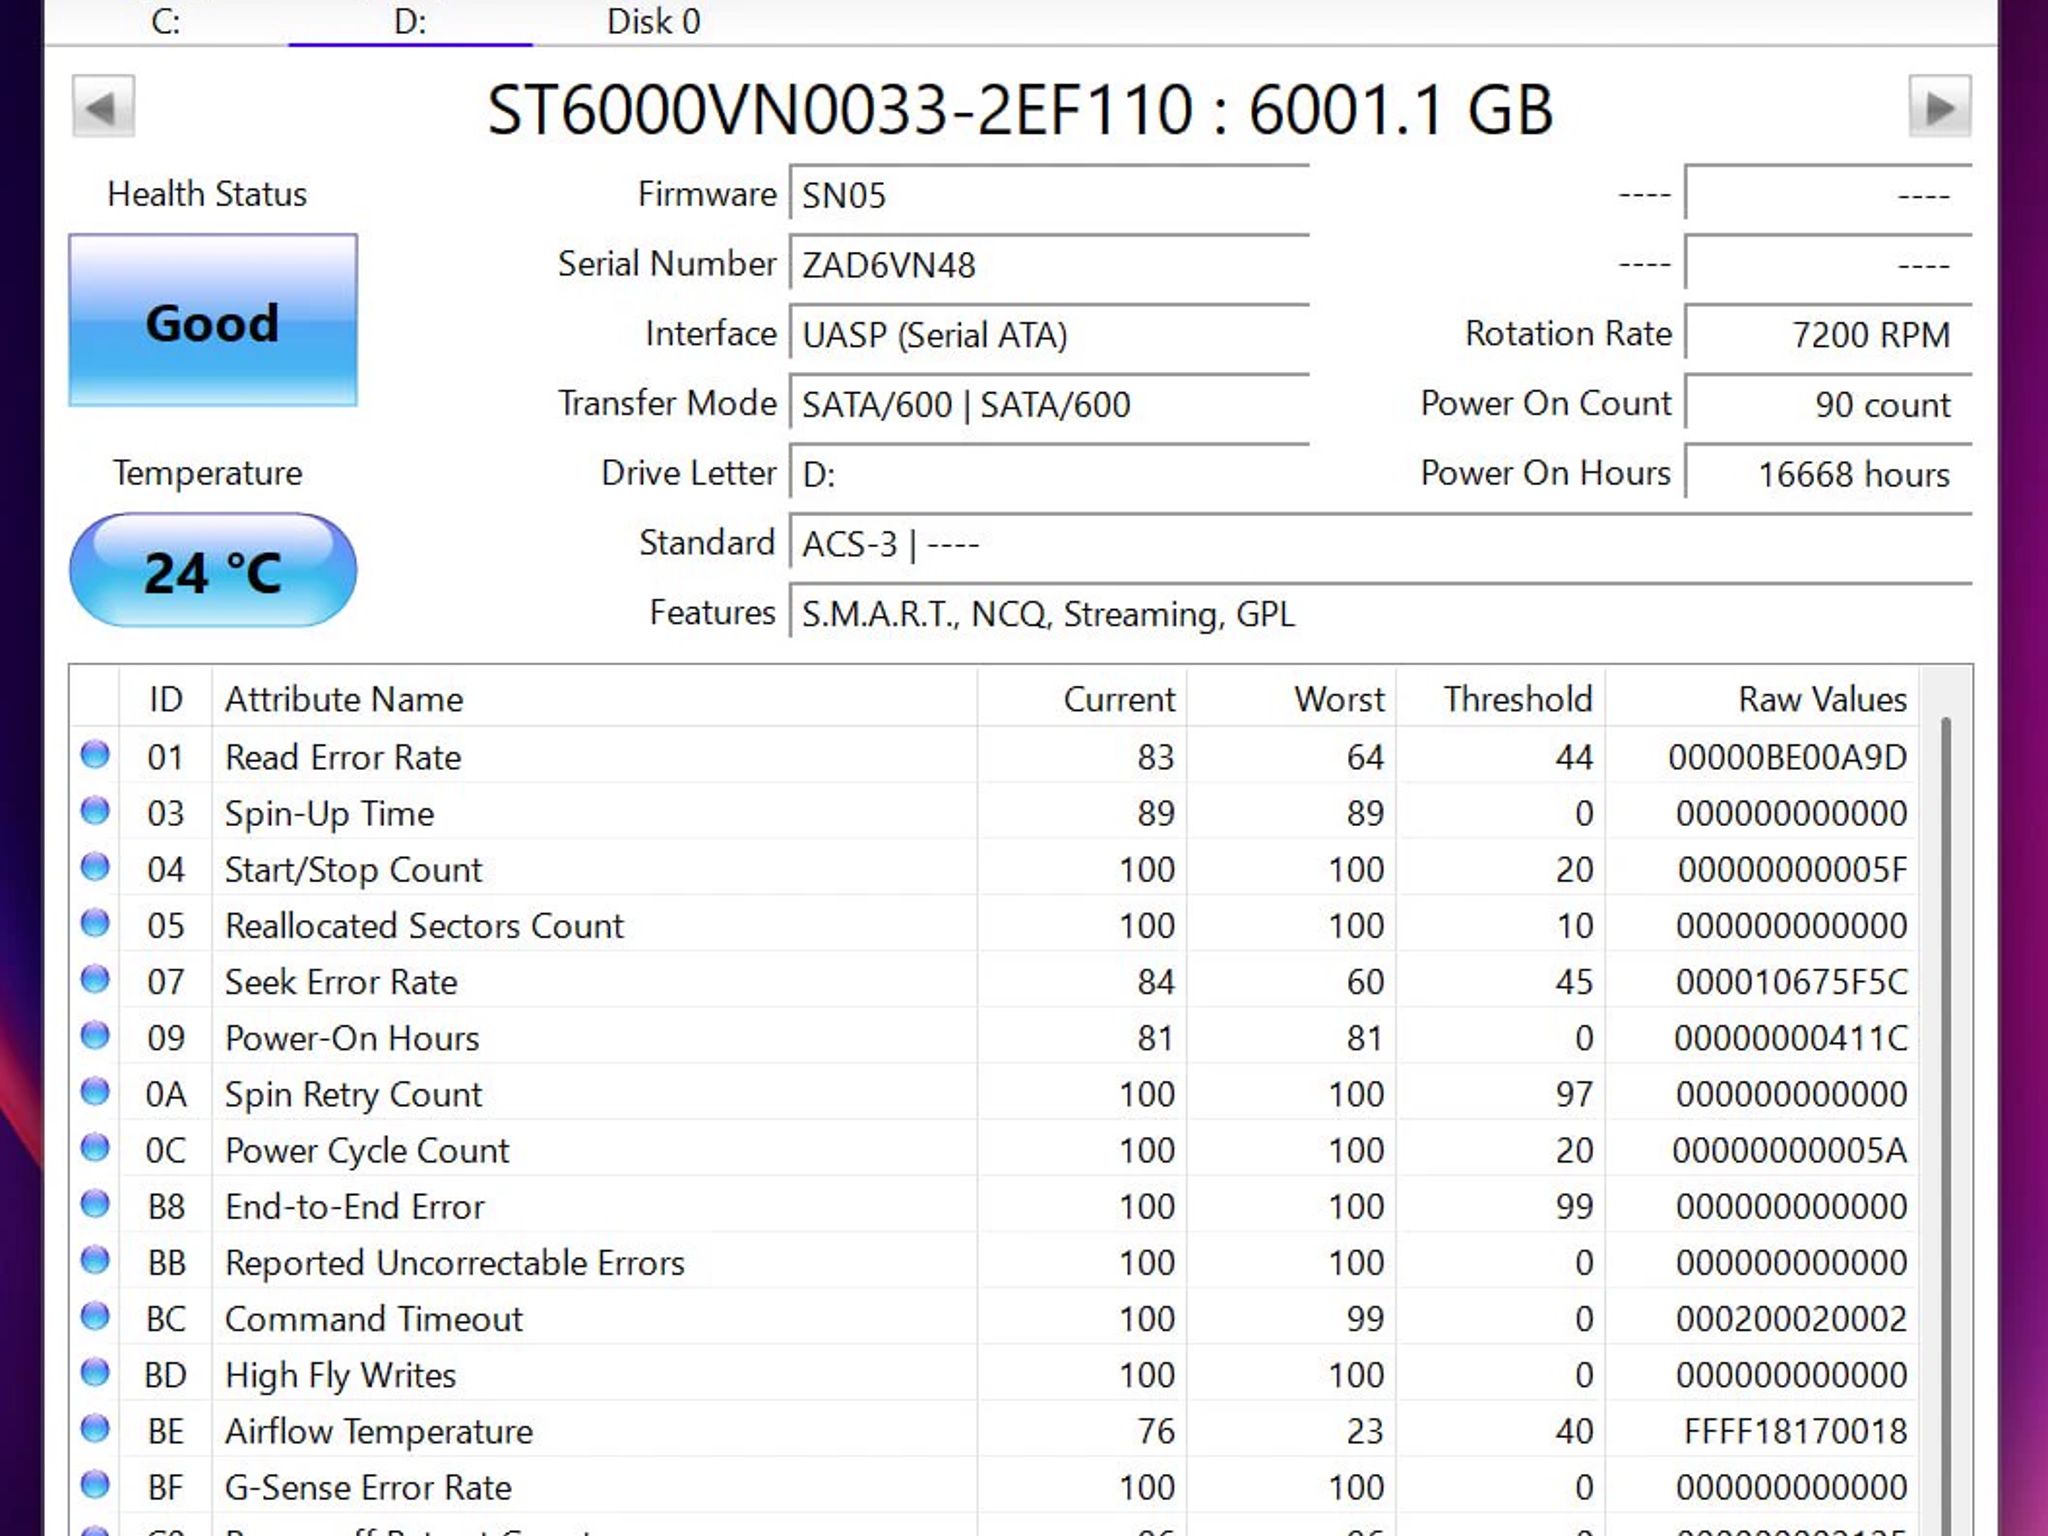Click the status icon for High Fly Writes
The height and width of the screenshot is (1536, 2048).
[x=95, y=1372]
